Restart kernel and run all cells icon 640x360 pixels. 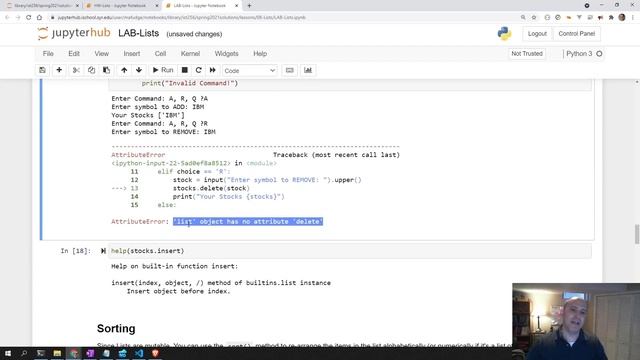point(213,70)
